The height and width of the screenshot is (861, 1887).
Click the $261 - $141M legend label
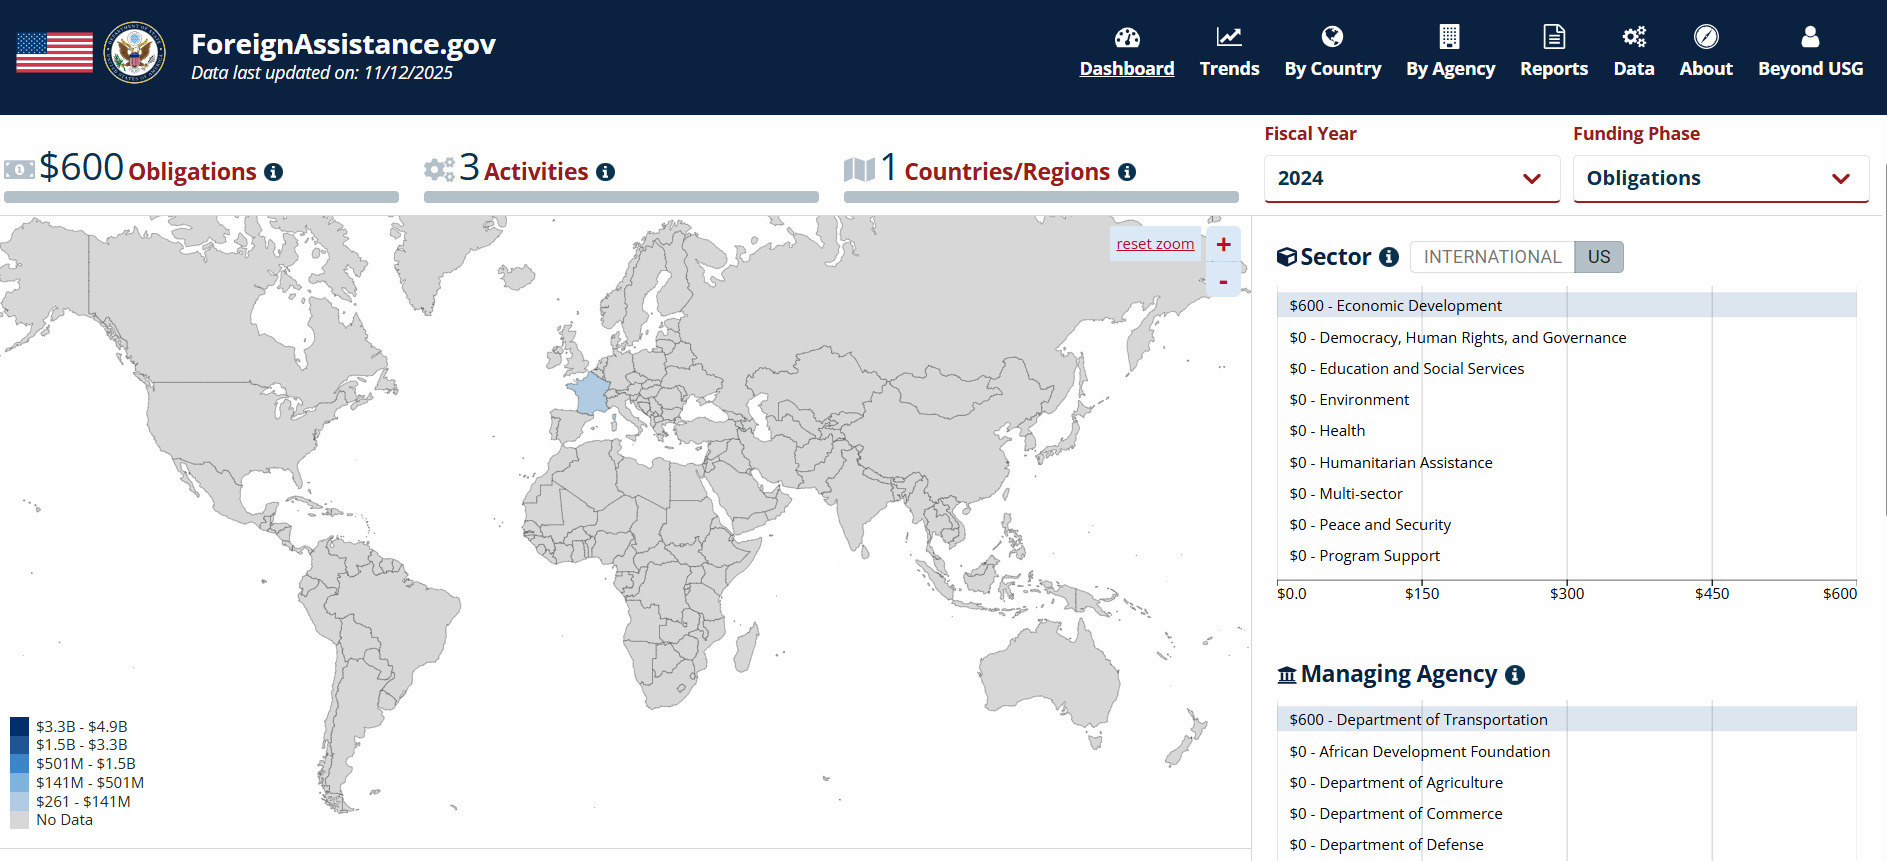coord(83,801)
